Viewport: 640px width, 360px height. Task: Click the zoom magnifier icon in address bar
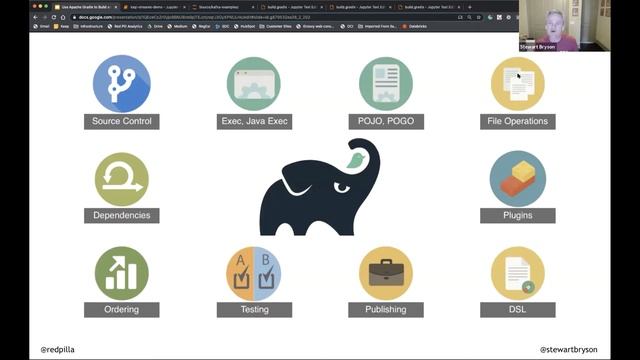pyautogui.click(x=469, y=17)
